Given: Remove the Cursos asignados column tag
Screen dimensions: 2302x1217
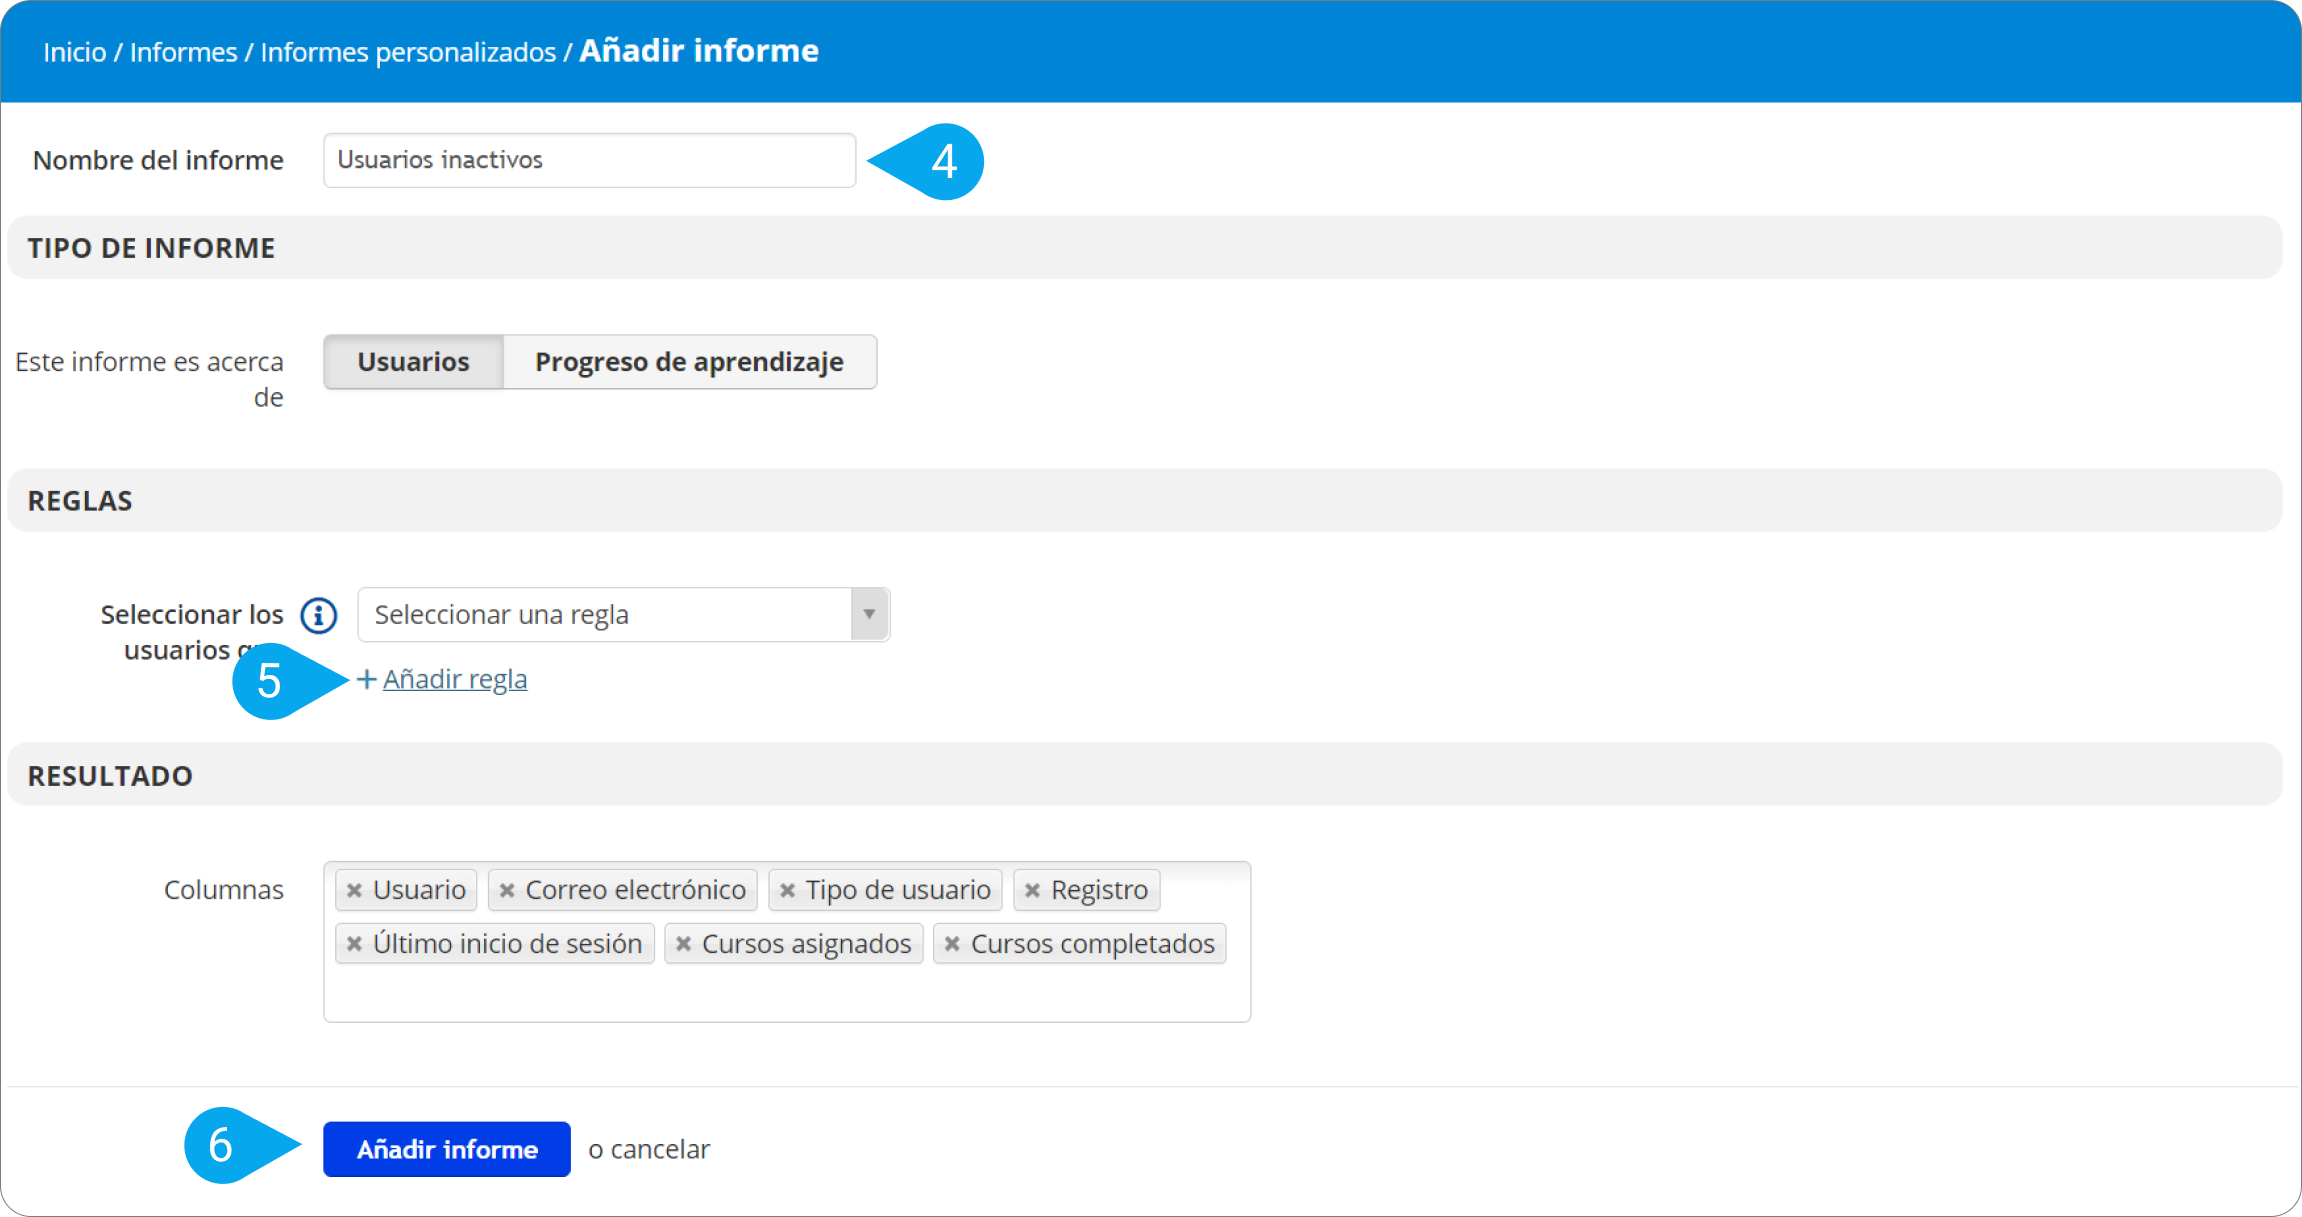Looking at the screenshot, I should tap(683, 944).
